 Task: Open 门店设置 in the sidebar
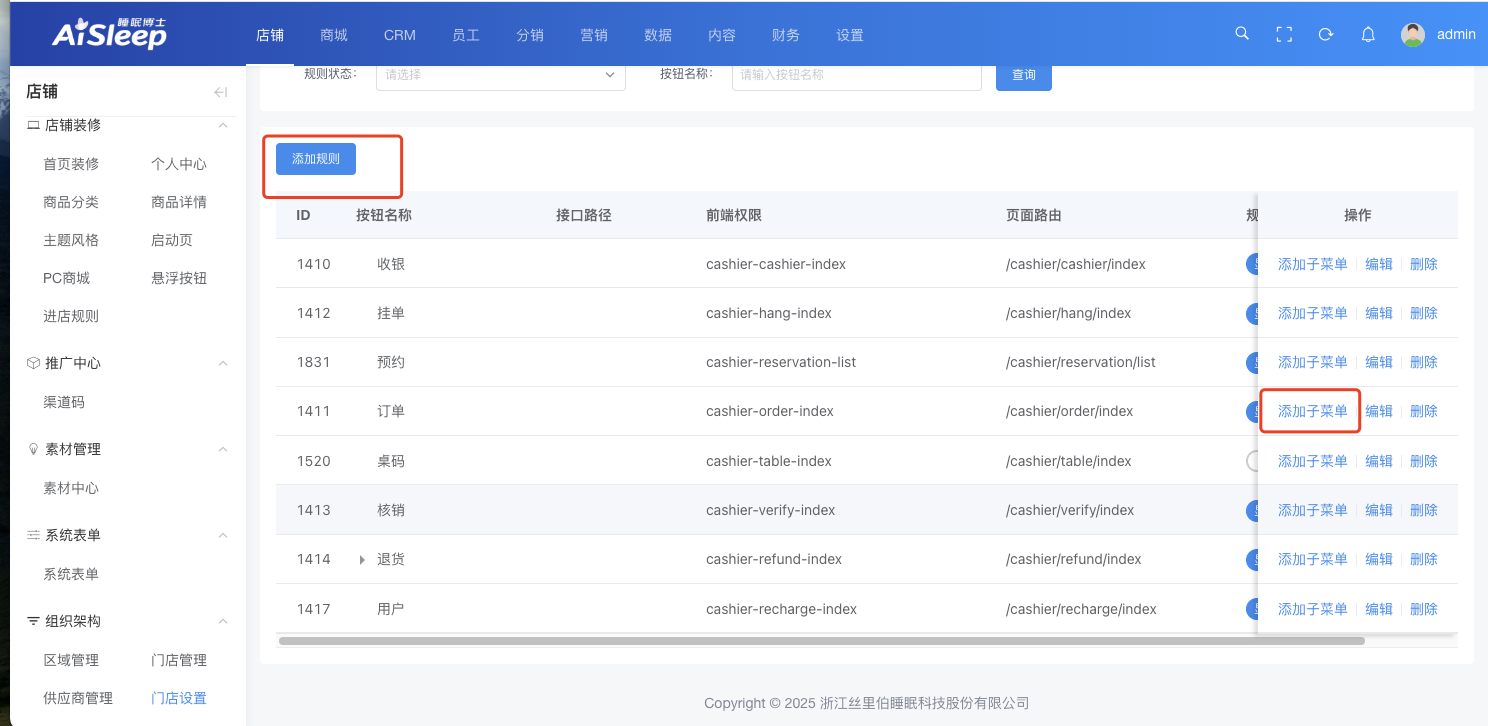click(x=179, y=698)
